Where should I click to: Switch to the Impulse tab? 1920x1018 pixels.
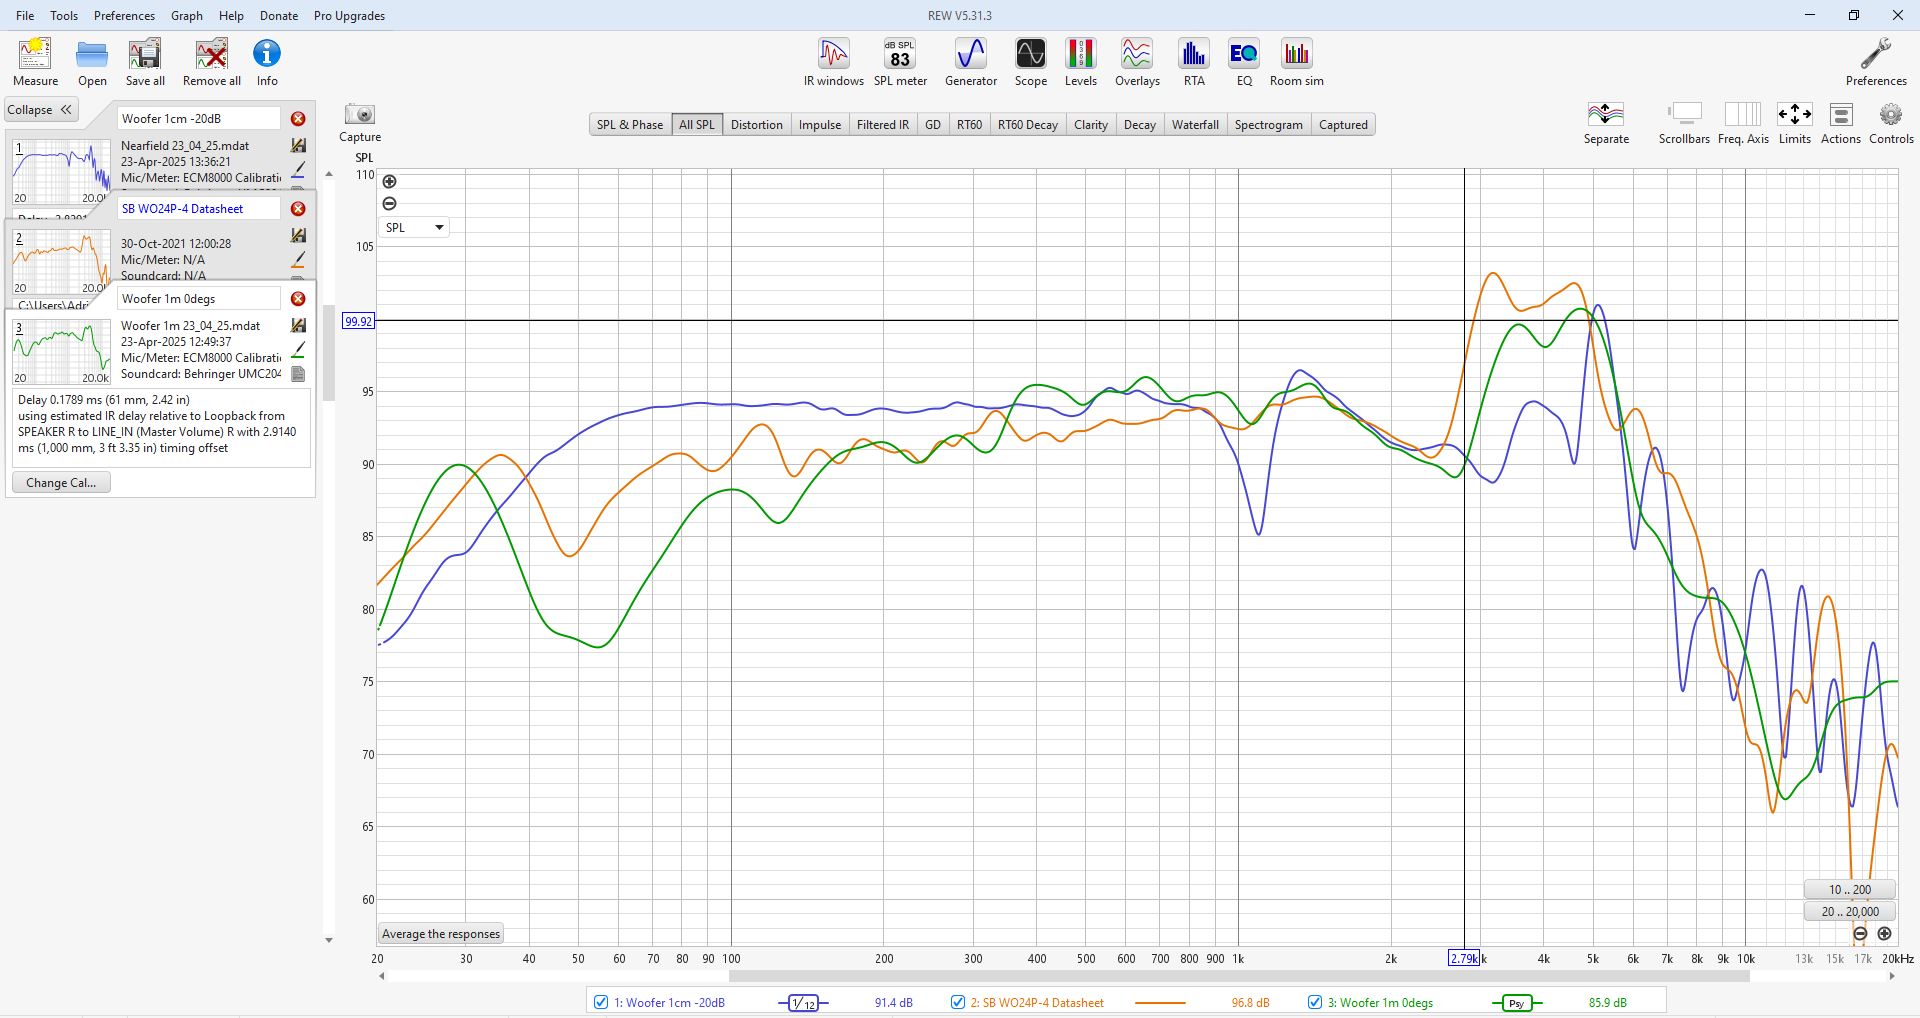(x=820, y=125)
